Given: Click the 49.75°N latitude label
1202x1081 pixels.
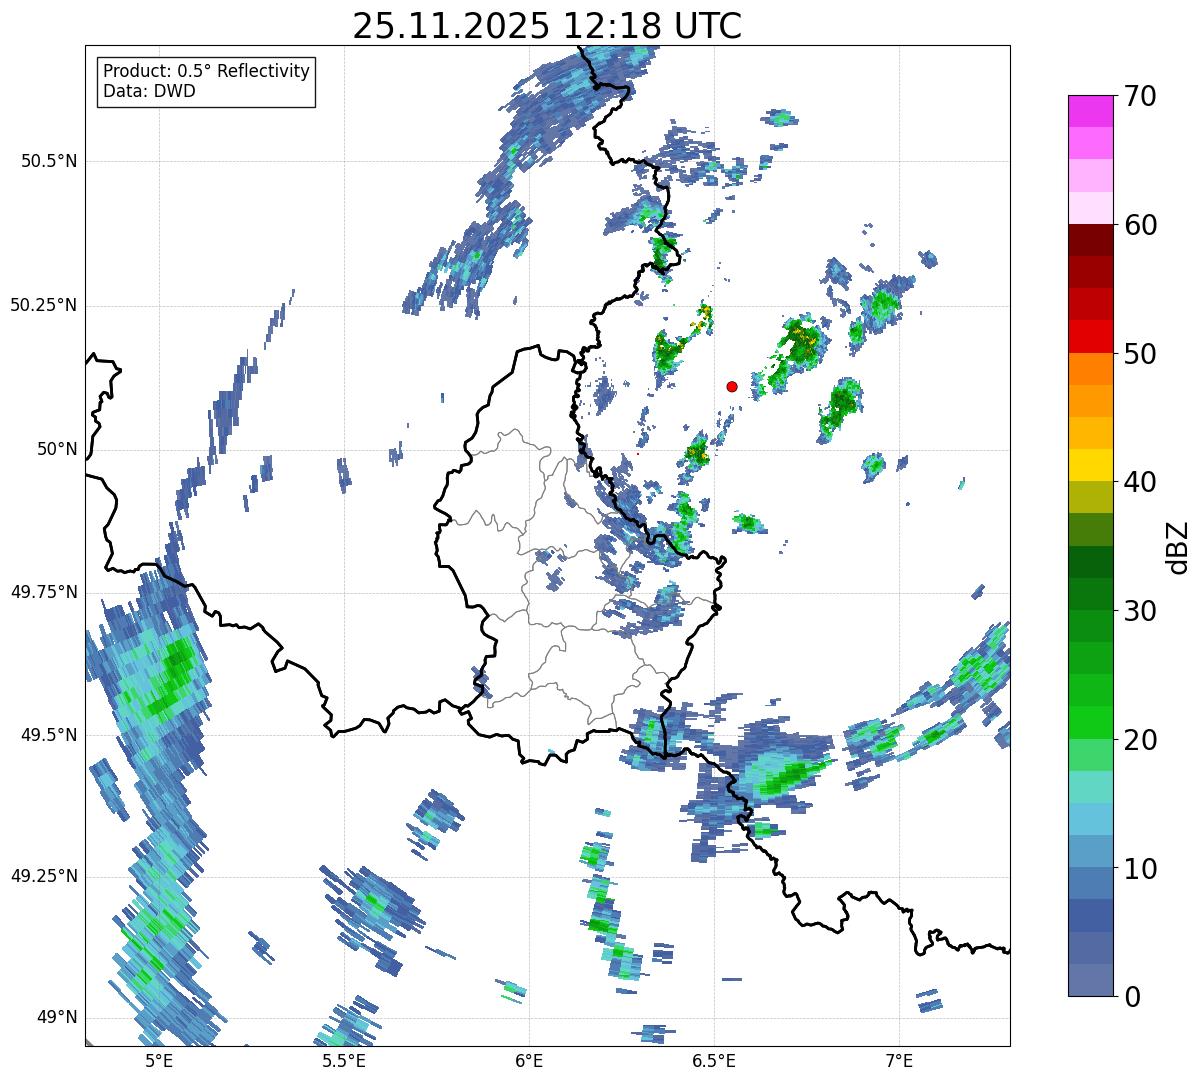Looking at the screenshot, I should click(44, 592).
